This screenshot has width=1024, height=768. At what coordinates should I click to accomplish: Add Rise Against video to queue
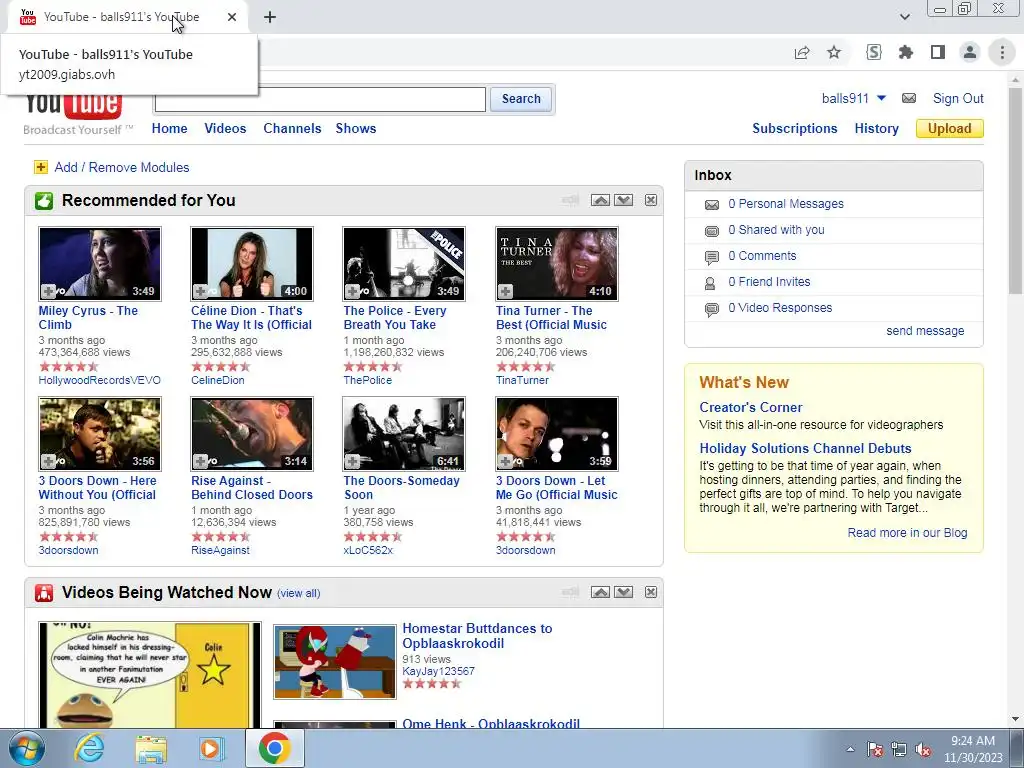click(201, 461)
